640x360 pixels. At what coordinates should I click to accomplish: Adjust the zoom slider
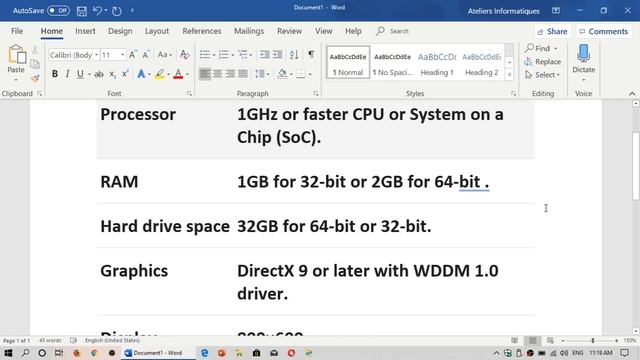pos(593,340)
